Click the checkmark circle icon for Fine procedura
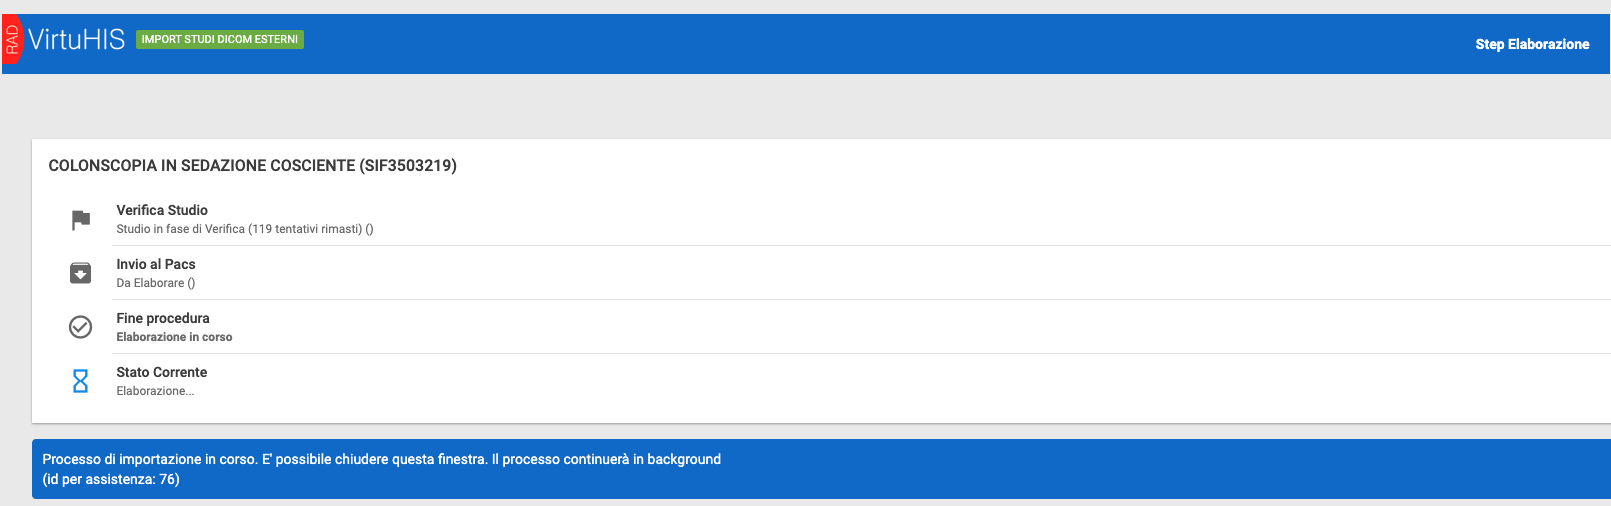Image resolution: width=1611 pixels, height=506 pixels. click(x=81, y=327)
